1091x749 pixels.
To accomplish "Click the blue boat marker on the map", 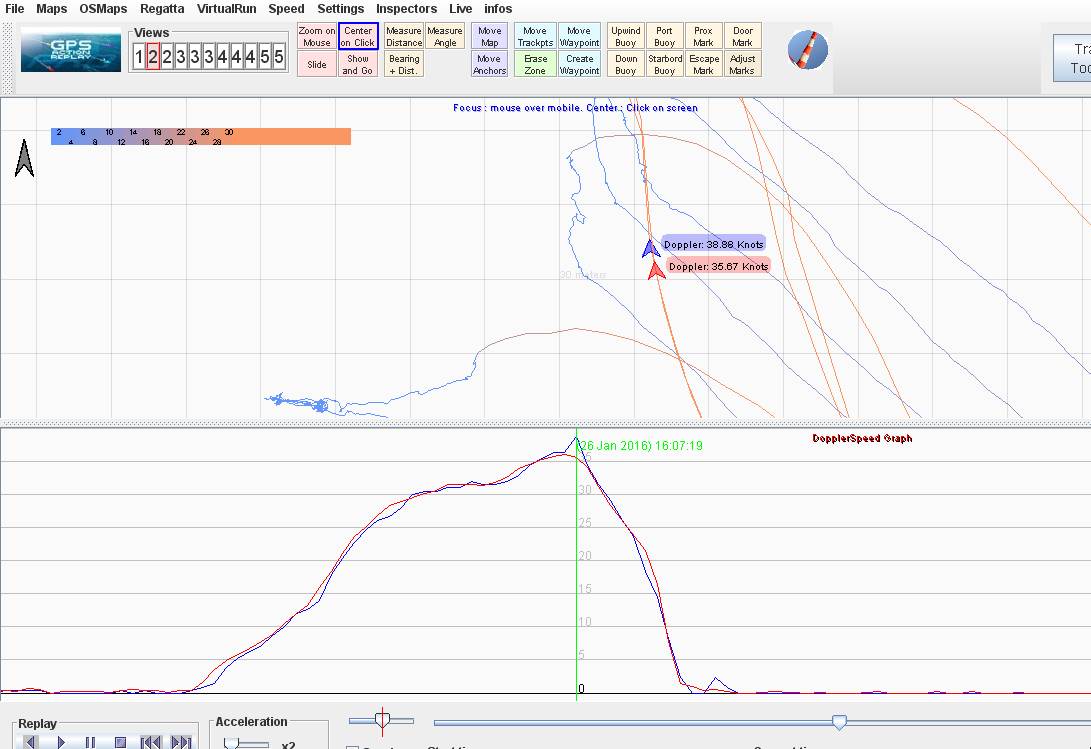I will (650, 248).
